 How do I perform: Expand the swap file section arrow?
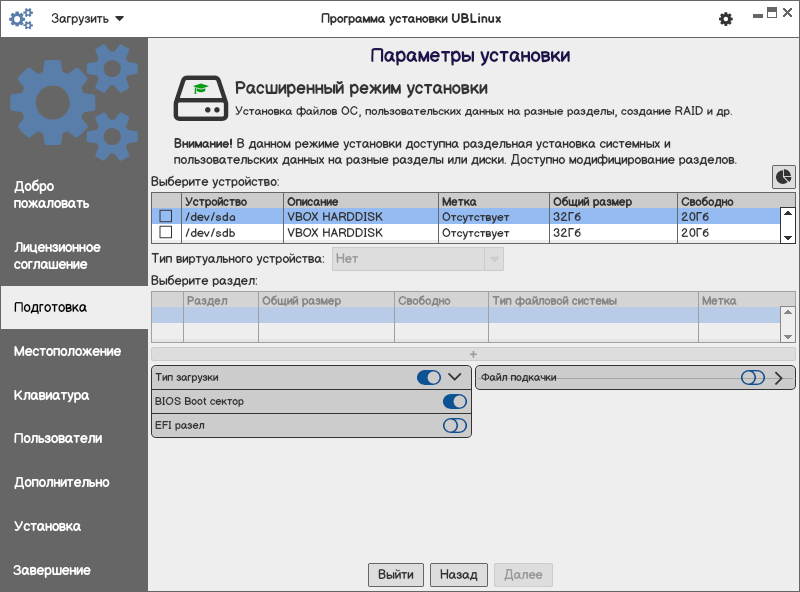pos(779,377)
